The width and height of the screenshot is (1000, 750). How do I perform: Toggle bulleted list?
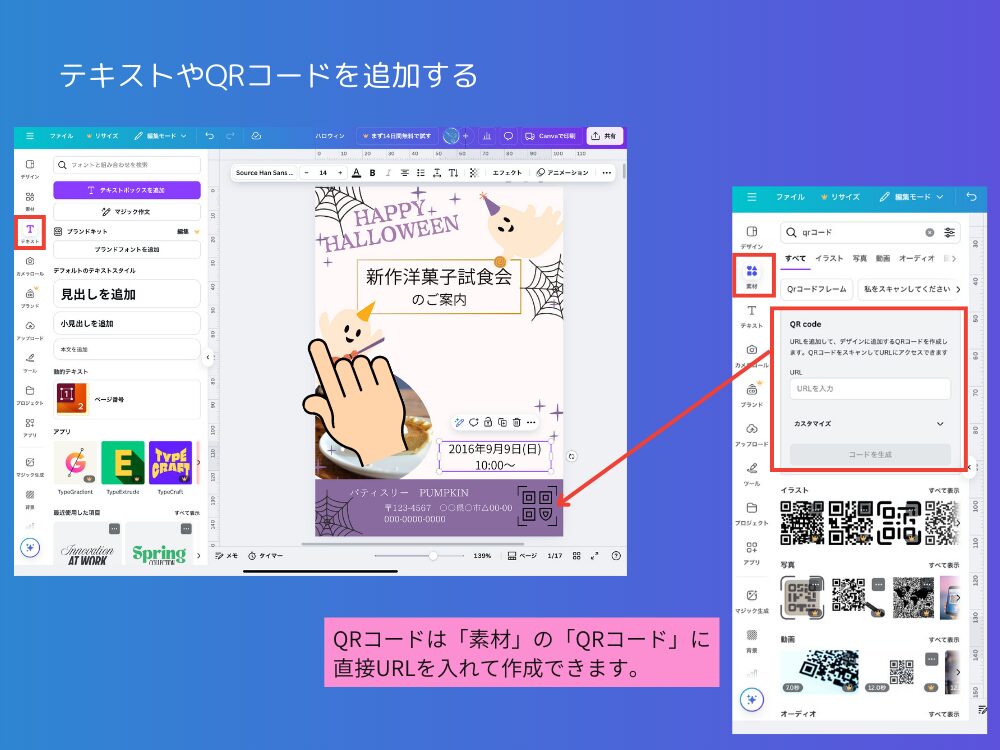(x=420, y=172)
